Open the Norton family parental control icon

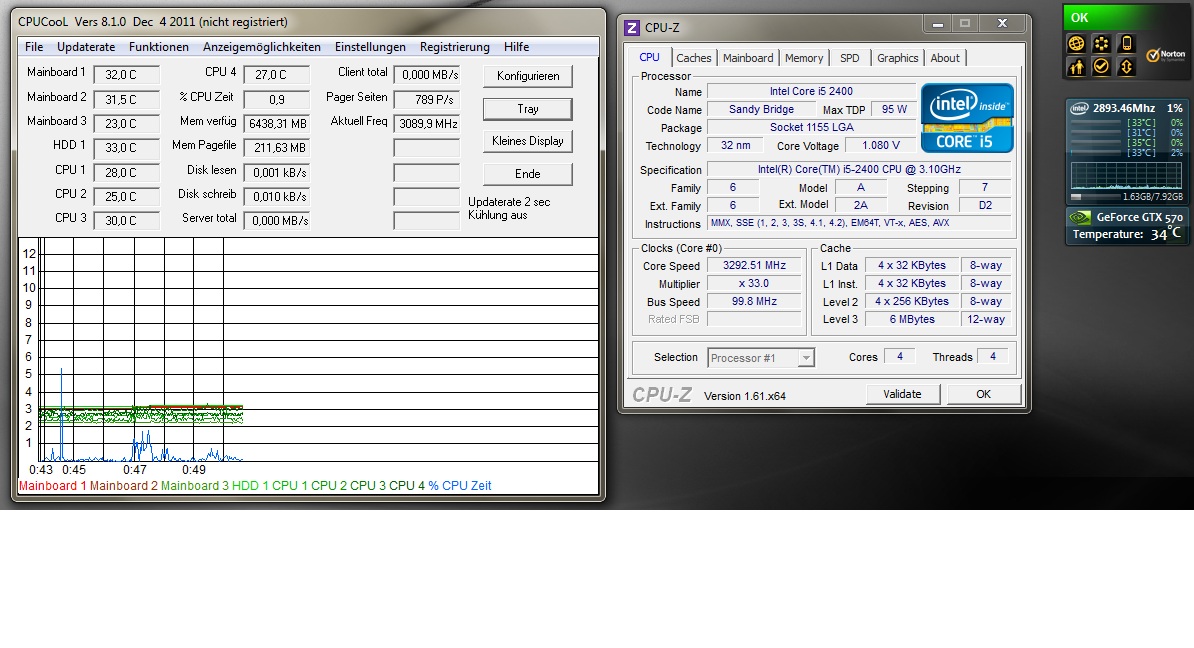(x=1076, y=67)
